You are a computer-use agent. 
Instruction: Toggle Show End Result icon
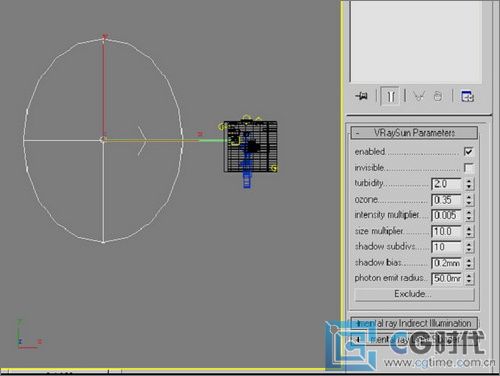[x=390, y=96]
